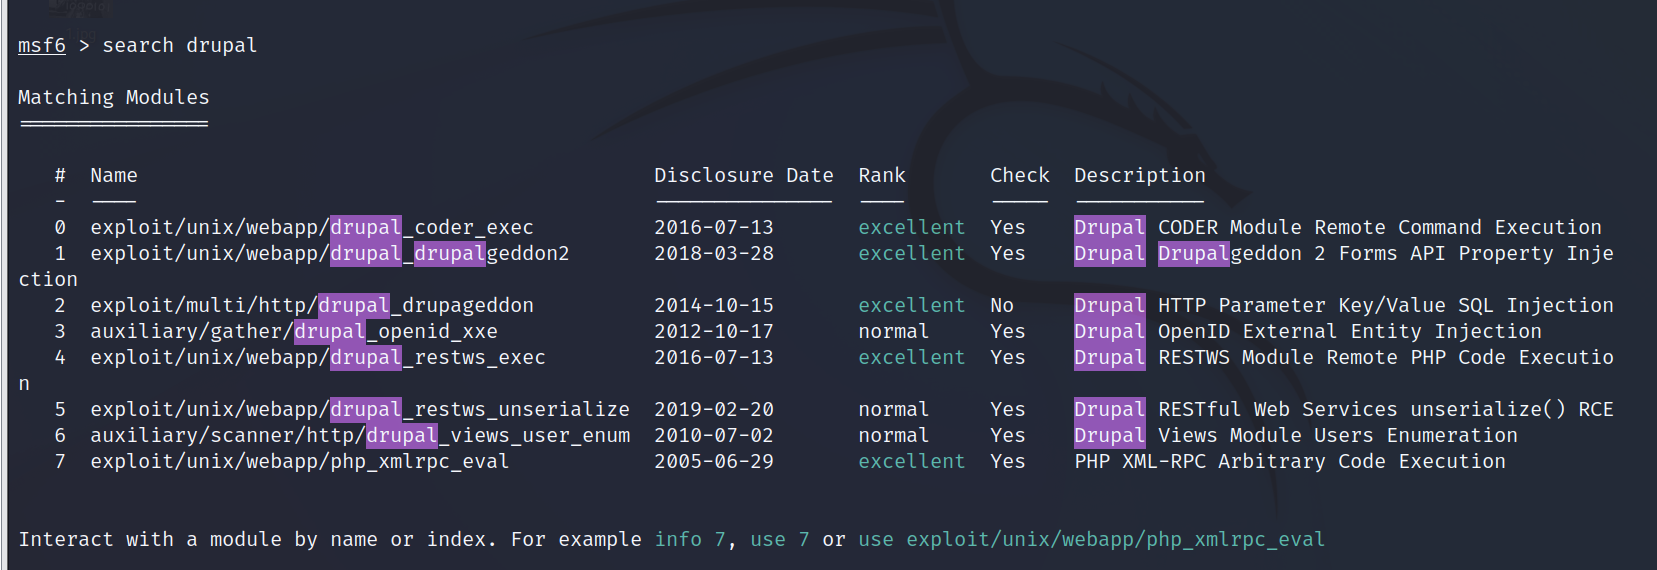Image resolution: width=1657 pixels, height=570 pixels.
Task: Click disclosure date 2005-06-29
Action: (x=714, y=462)
